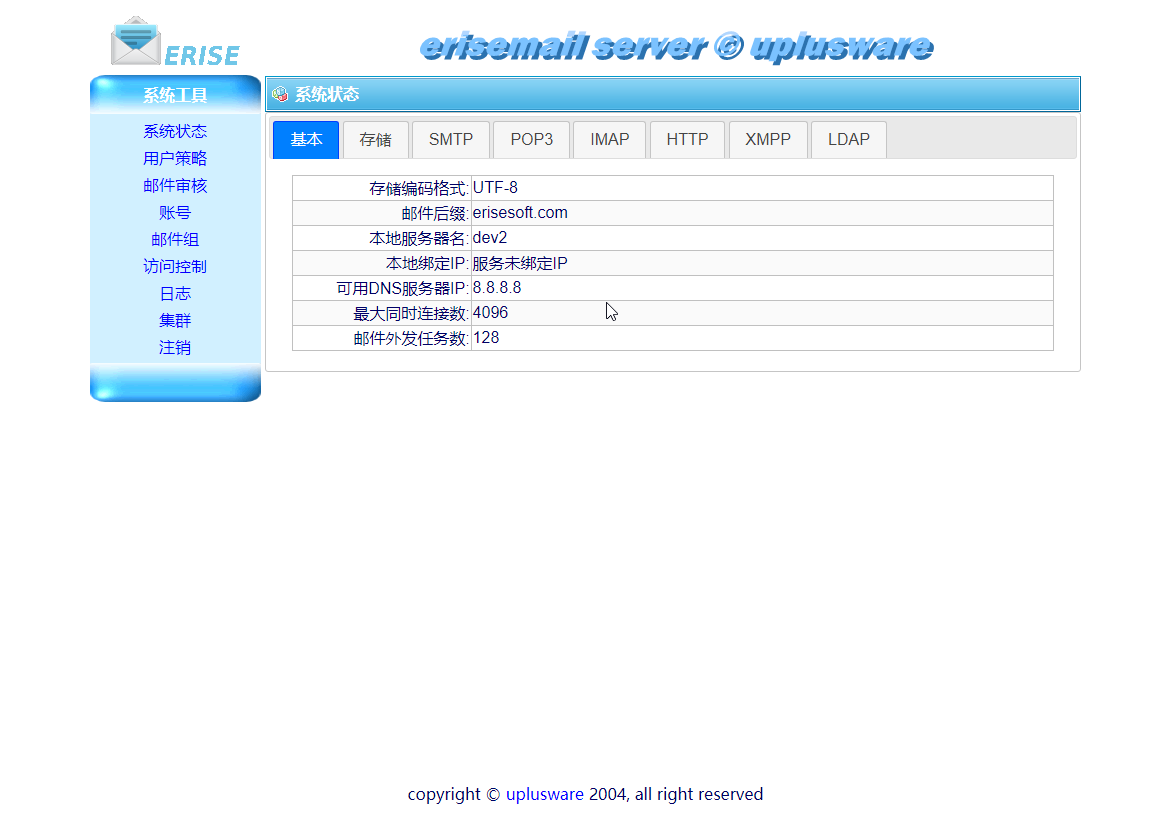Image resolution: width=1171 pixels, height=828 pixels.
Task: Follow the uplusware link in the footer
Action: [x=544, y=794]
